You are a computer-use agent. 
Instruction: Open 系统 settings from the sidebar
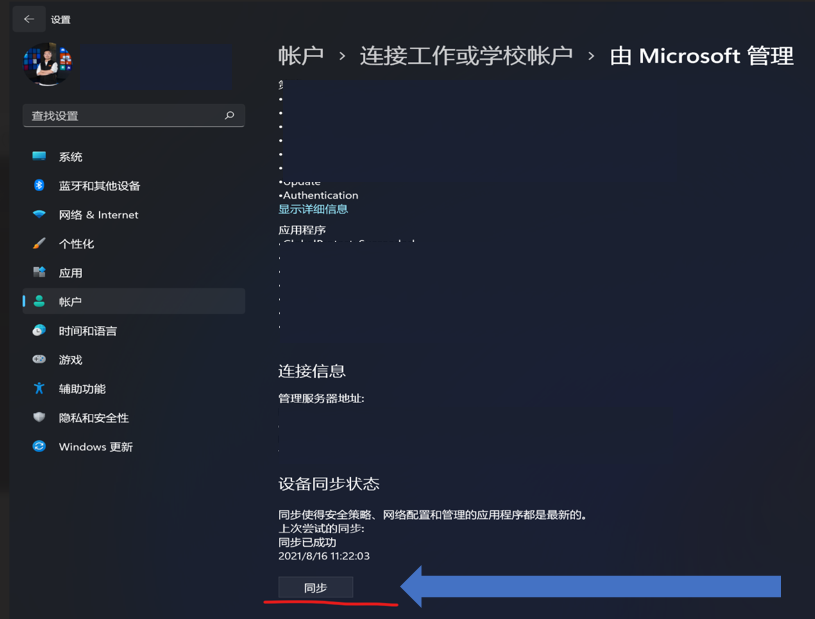coord(70,156)
